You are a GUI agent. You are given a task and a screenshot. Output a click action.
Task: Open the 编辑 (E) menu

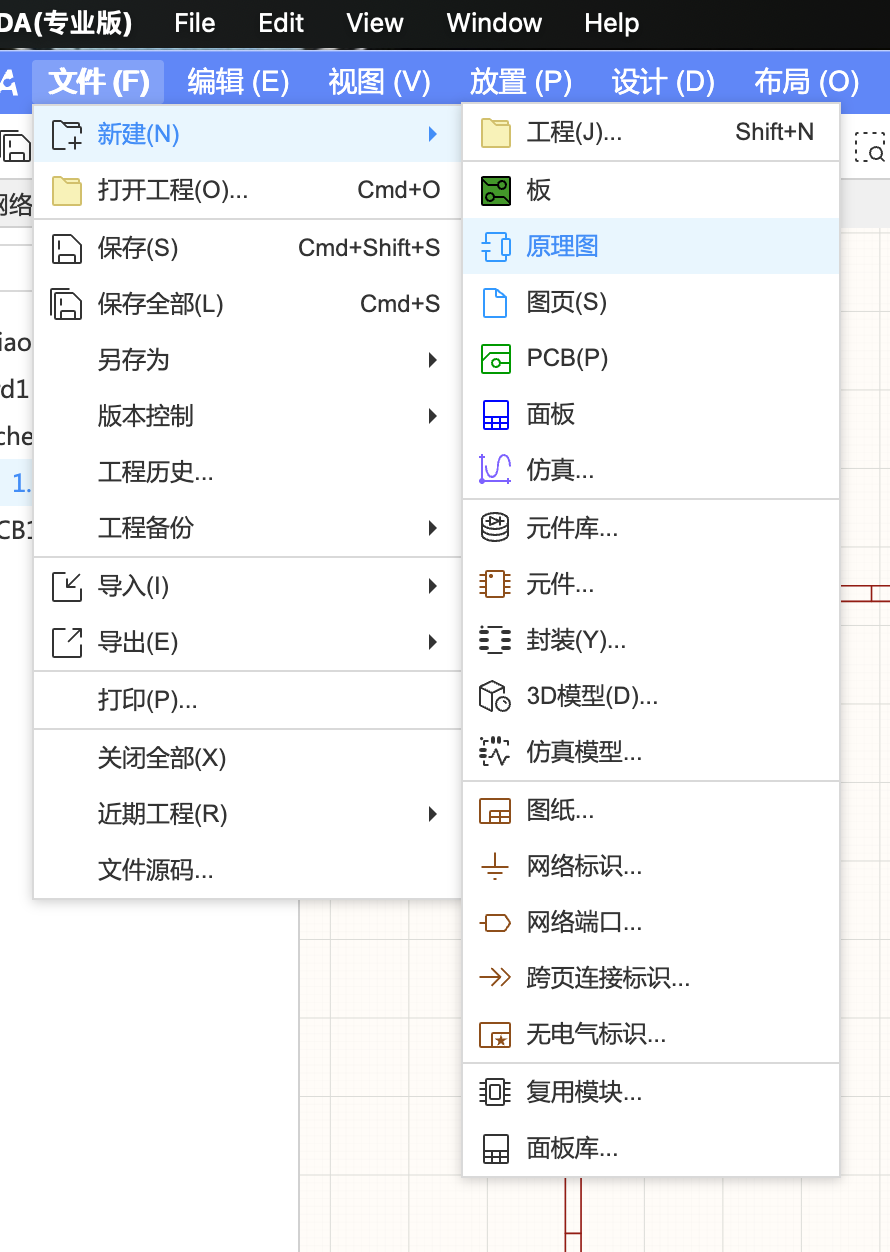(x=238, y=81)
